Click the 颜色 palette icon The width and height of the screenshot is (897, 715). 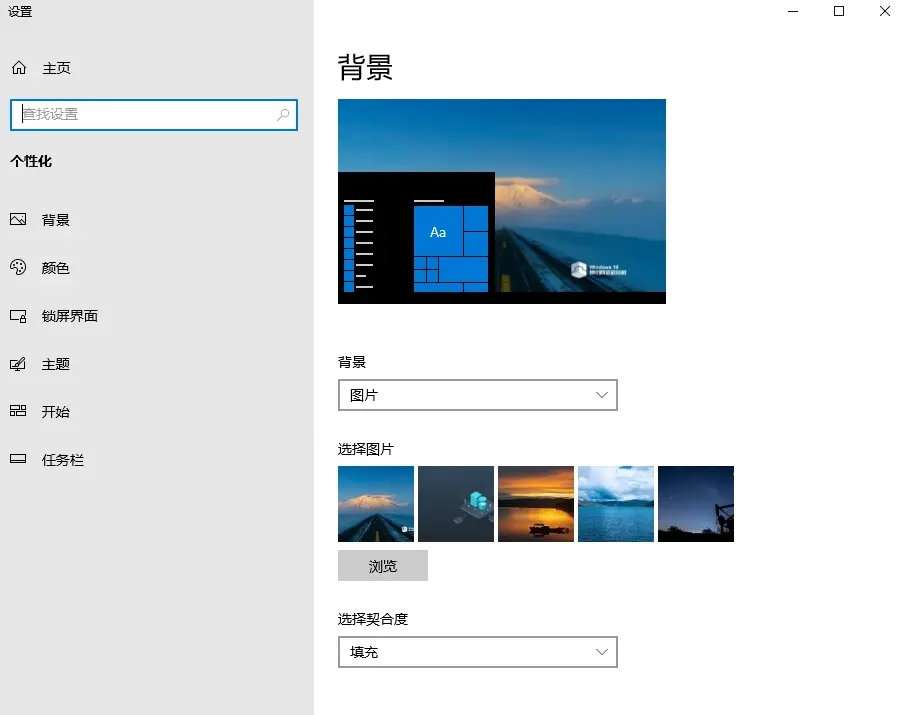point(18,268)
